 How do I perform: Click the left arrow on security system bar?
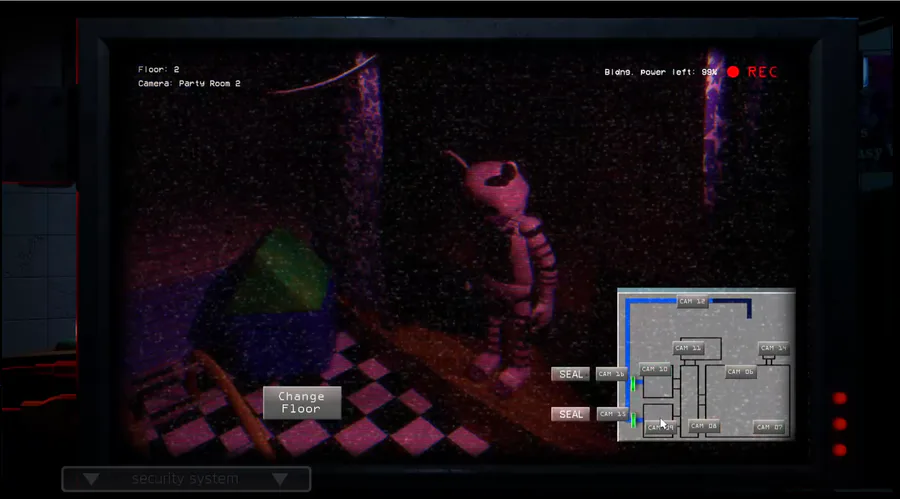[x=91, y=479]
